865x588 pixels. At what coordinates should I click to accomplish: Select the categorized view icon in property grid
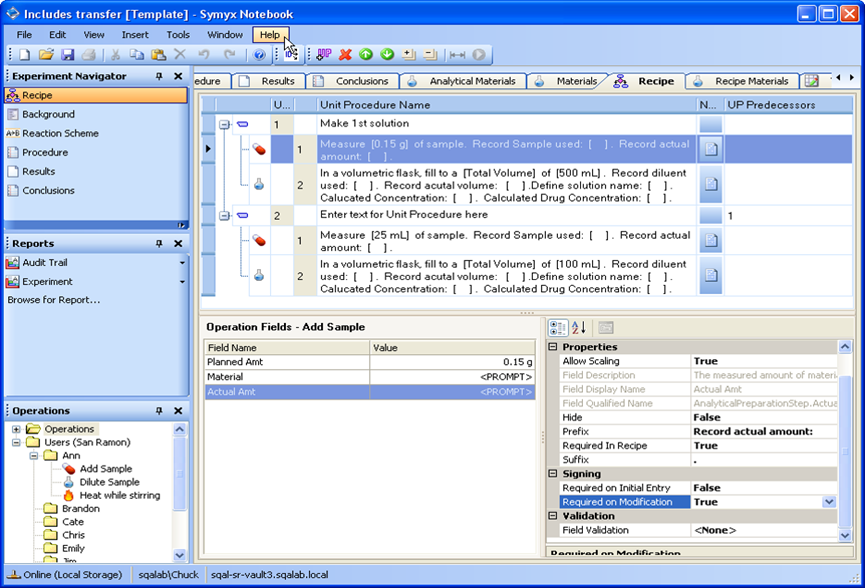[x=559, y=327]
